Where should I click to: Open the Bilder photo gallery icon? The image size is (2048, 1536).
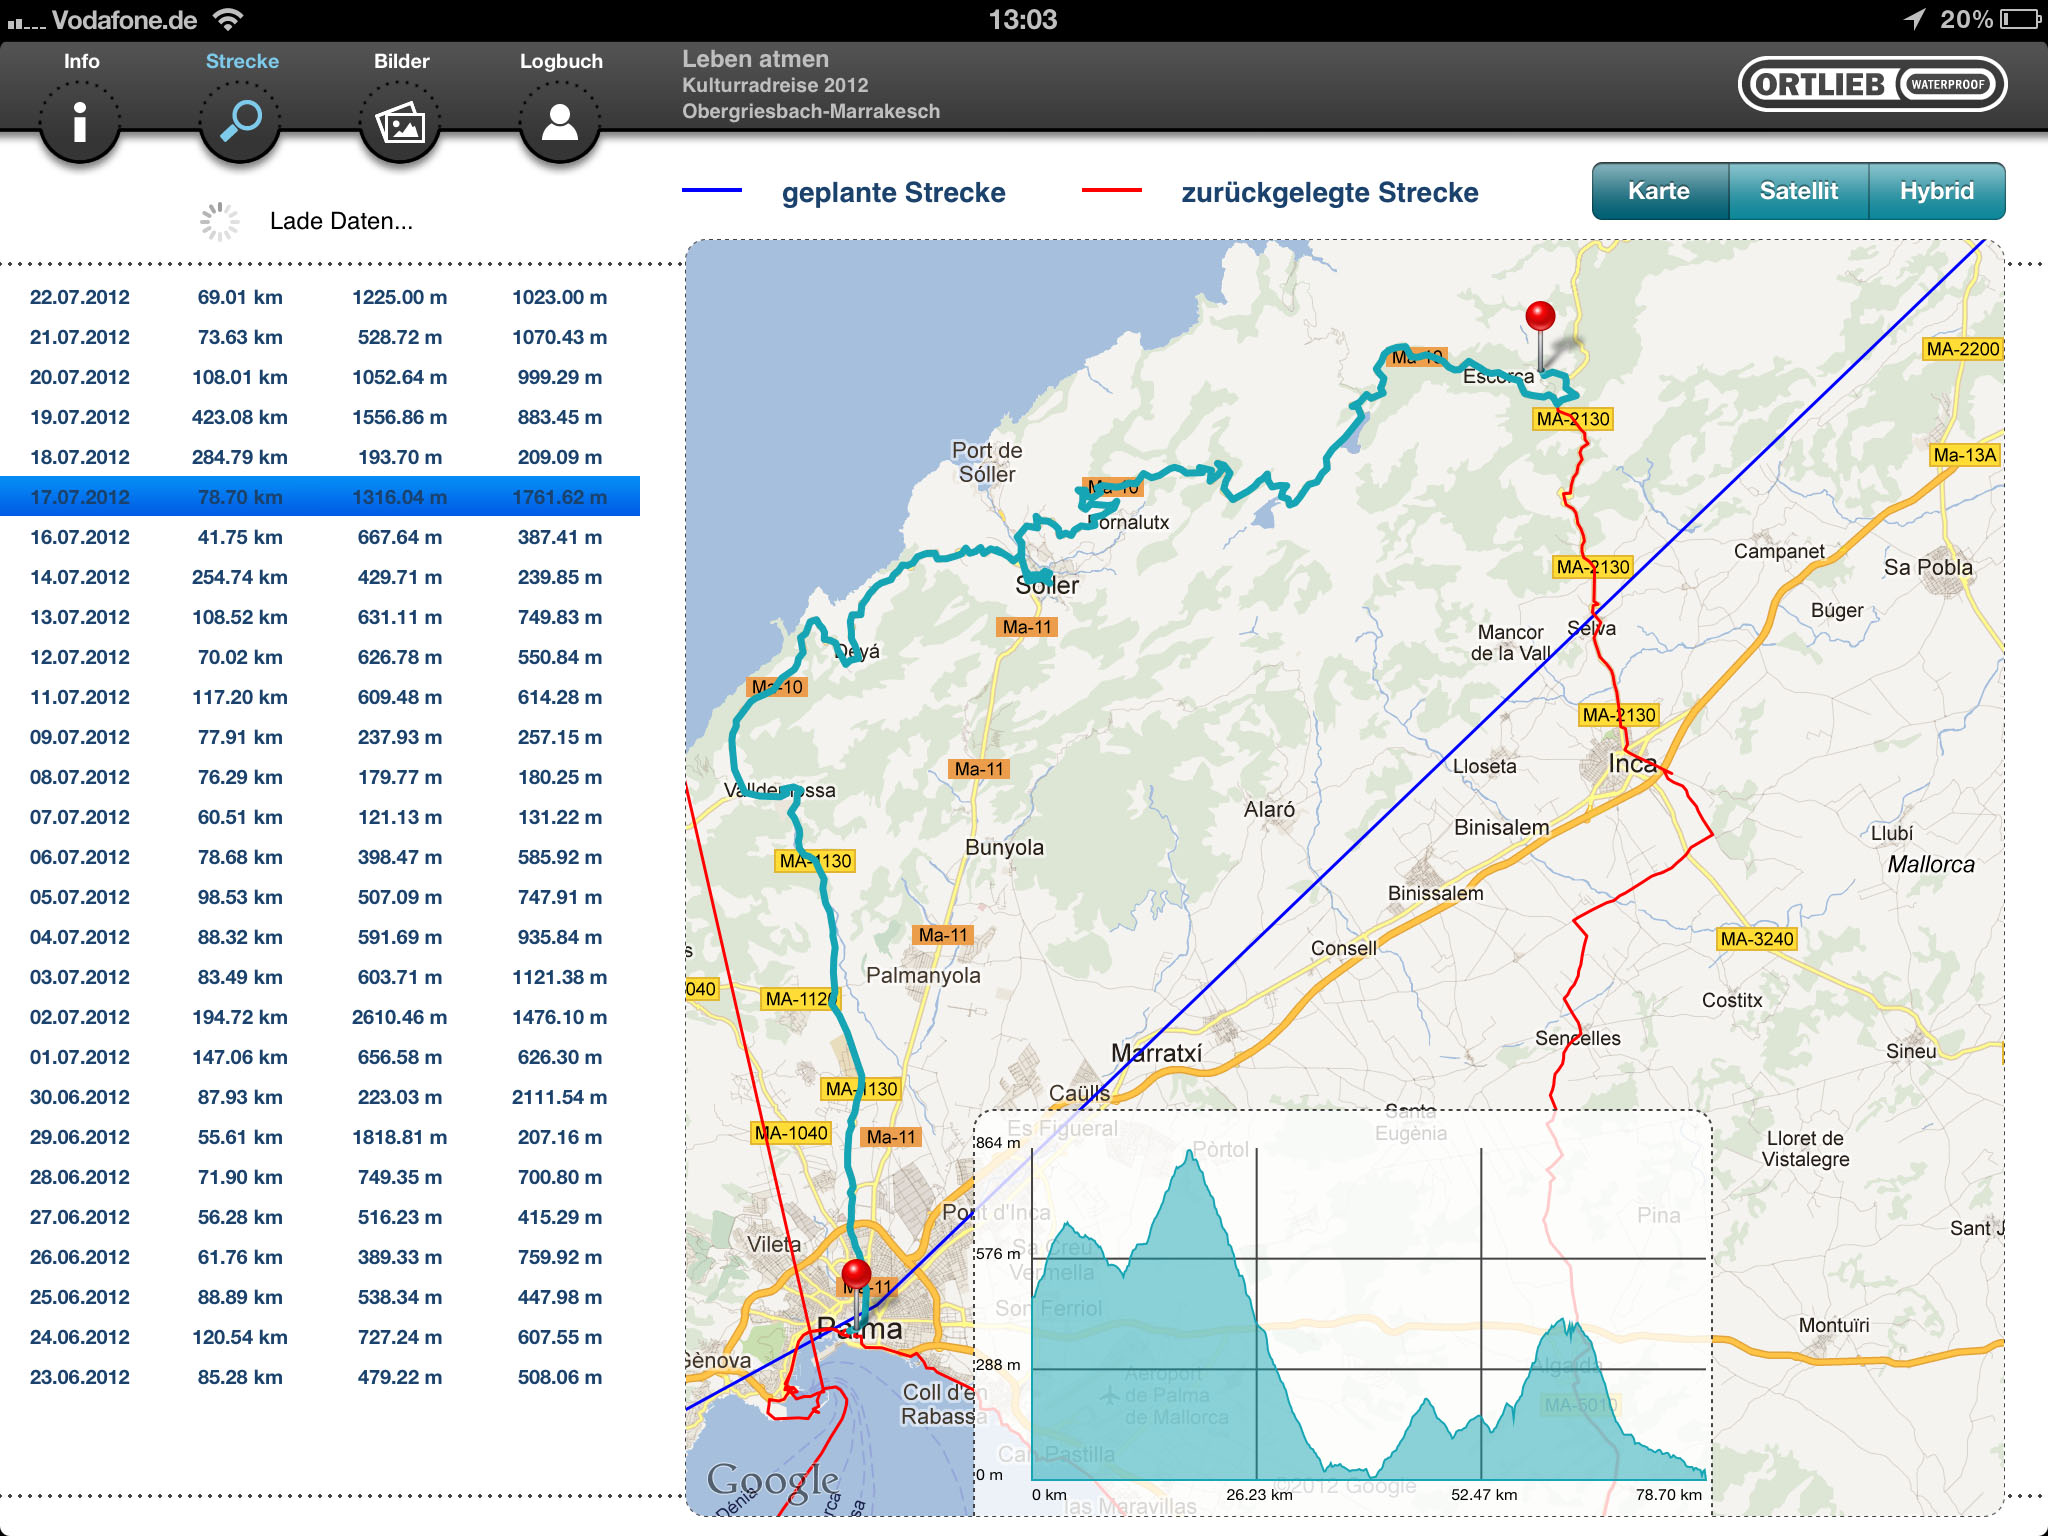[x=400, y=122]
